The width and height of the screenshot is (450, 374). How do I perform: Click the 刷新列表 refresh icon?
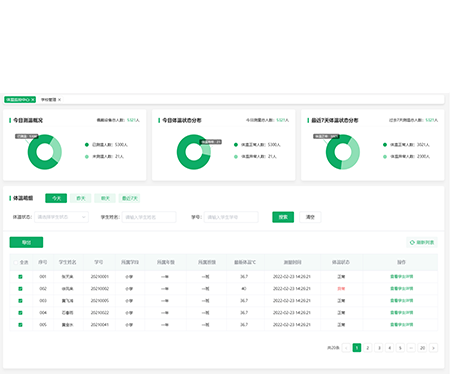click(412, 242)
